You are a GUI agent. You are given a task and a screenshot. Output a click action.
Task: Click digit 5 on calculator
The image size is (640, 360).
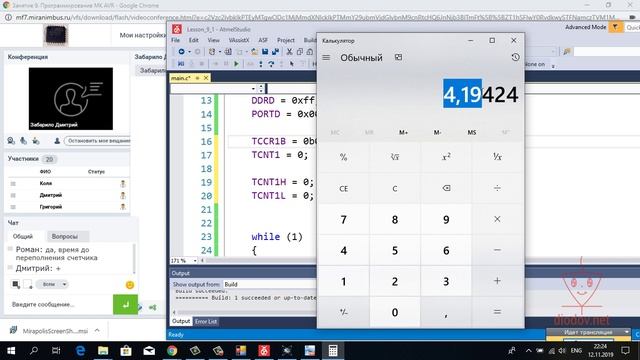[395, 250]
